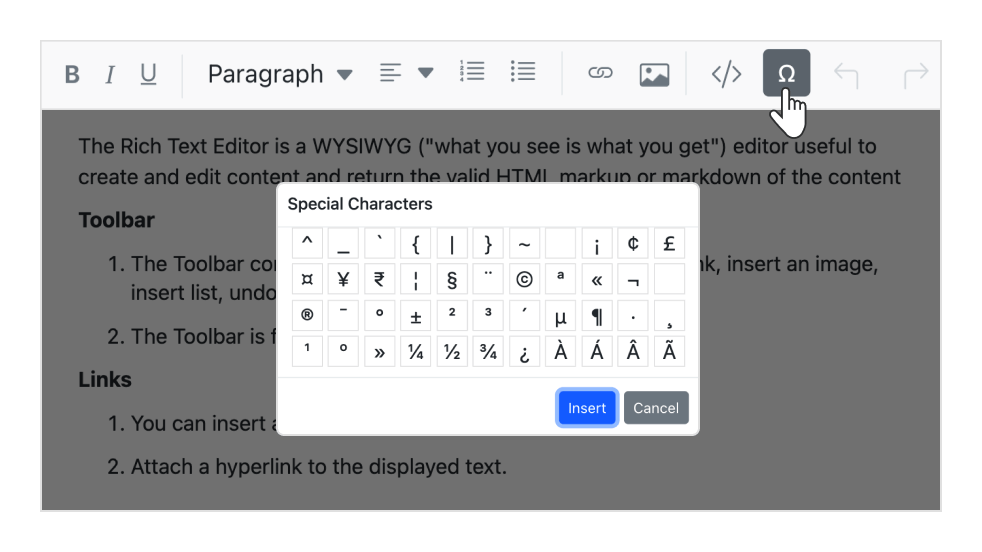The height and width of the screenshot is (552, 982).
Task: Click the undo arrow icon
Action: [x=846, y=74]
